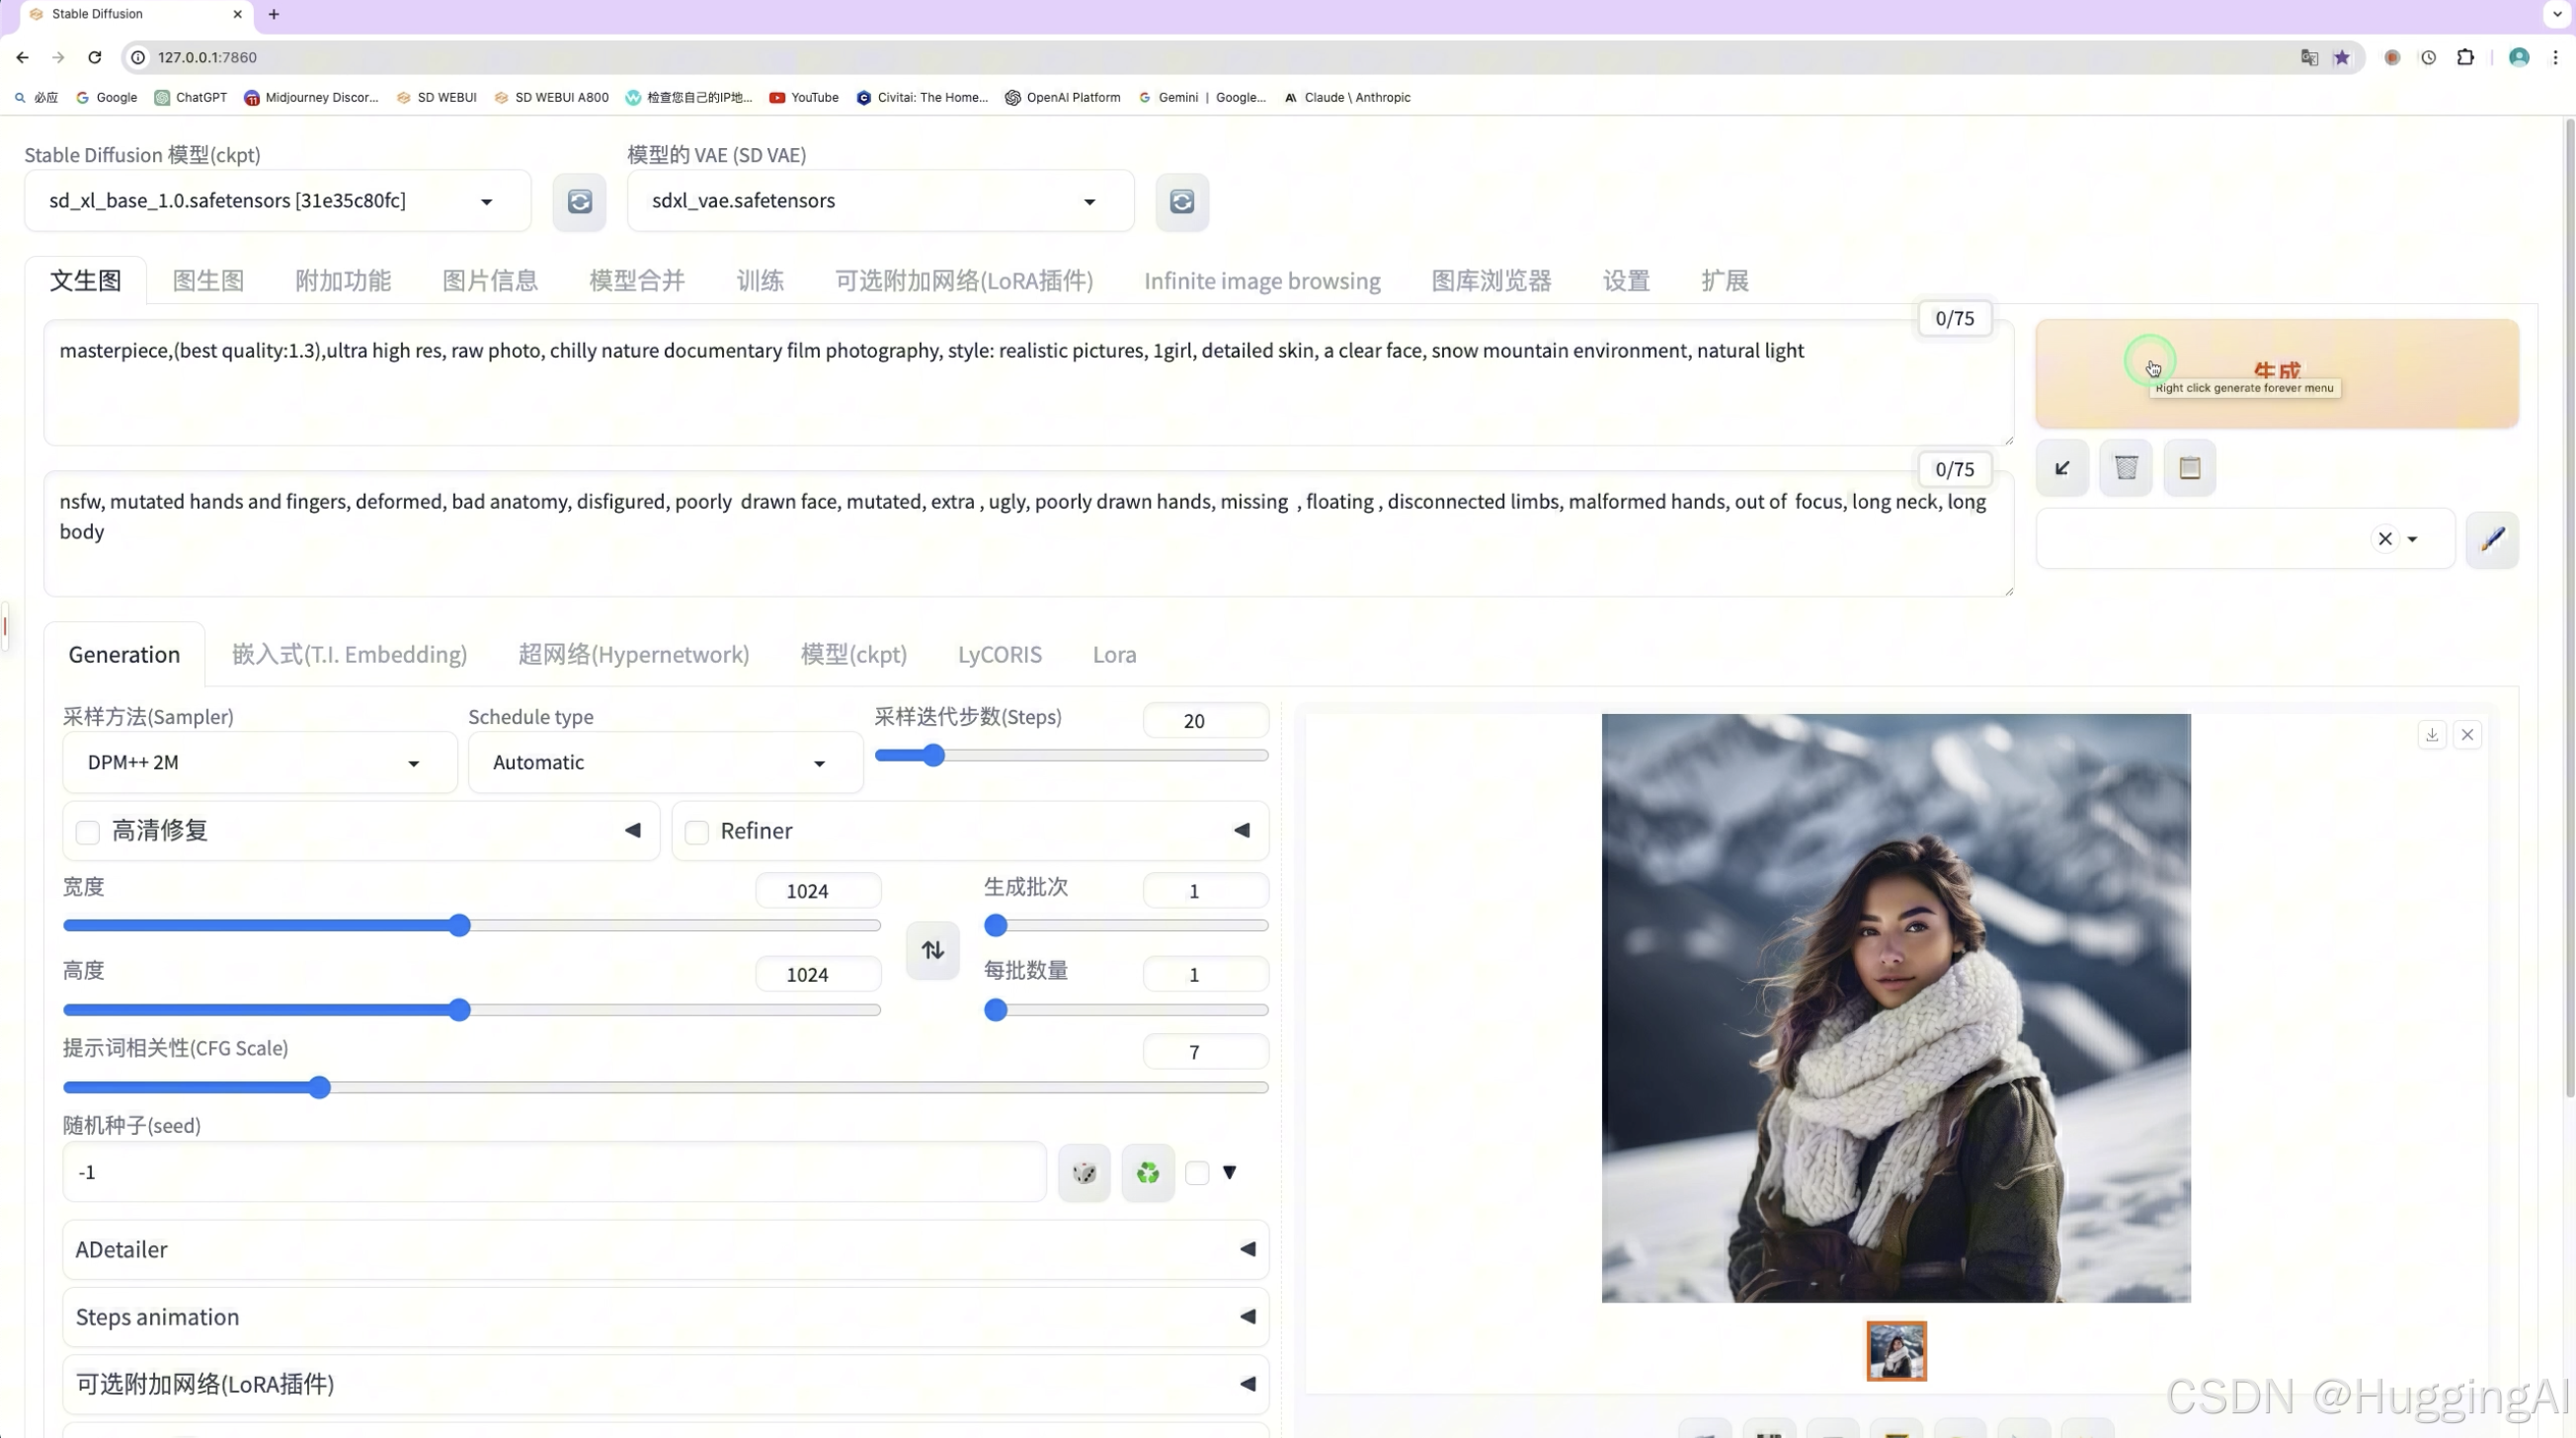Image resolution: width=2576 pixels, height=1438 pixels.
Task: Open the Infinite image browsing tab
Action: pyautogui.click(x=1262, y=281)
